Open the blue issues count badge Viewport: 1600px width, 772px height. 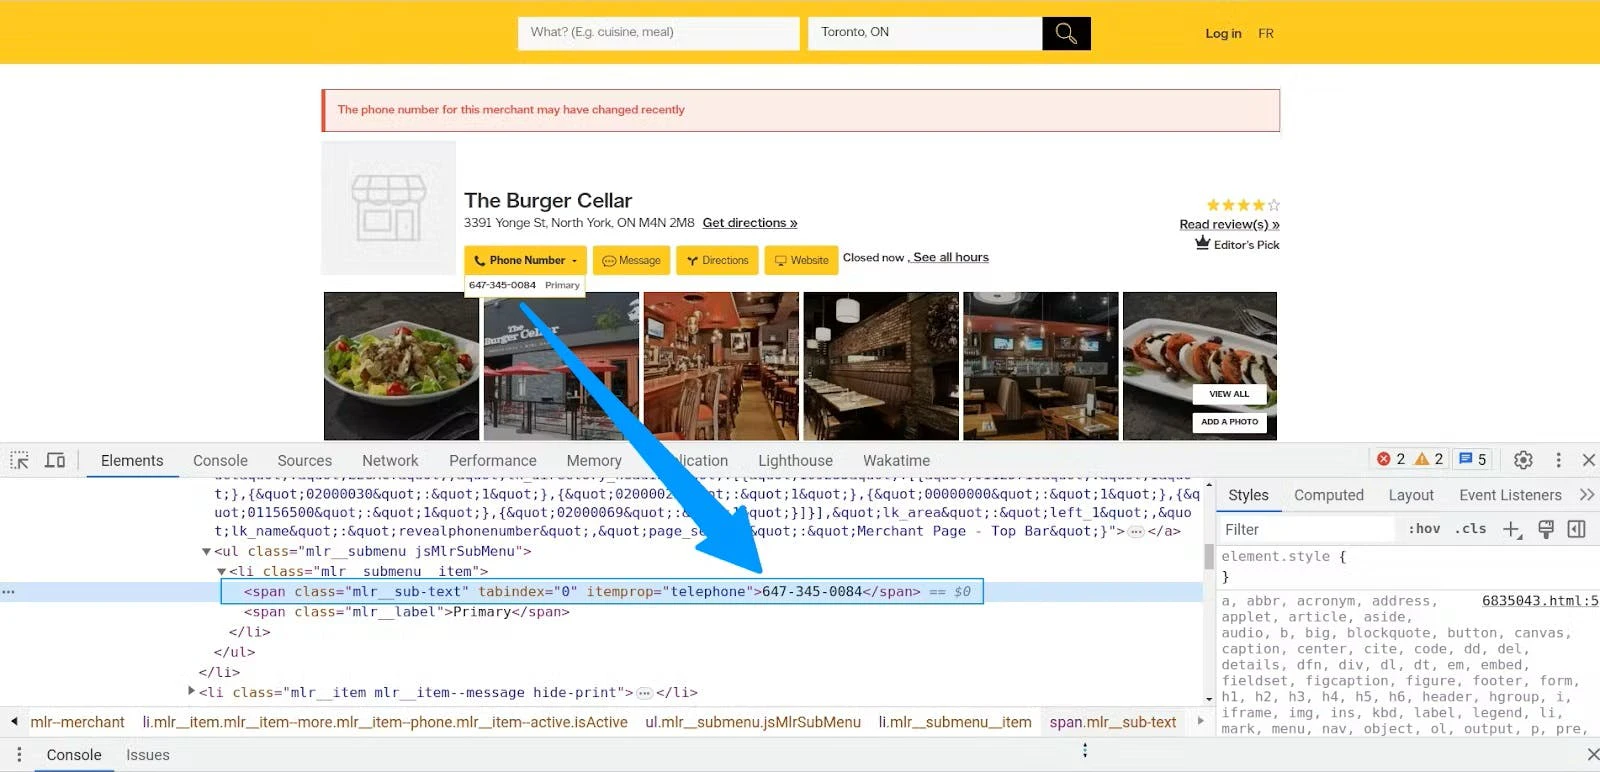(1473, 459)
